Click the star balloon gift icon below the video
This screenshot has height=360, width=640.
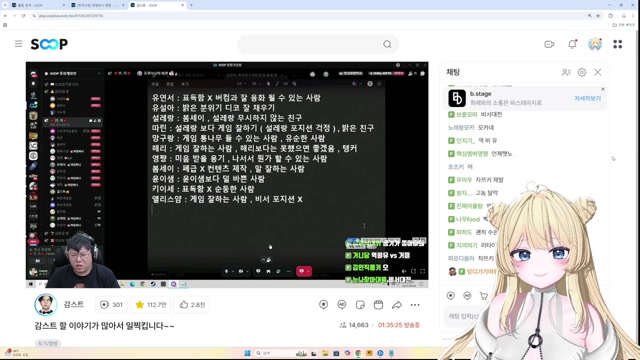pos(323,304)
